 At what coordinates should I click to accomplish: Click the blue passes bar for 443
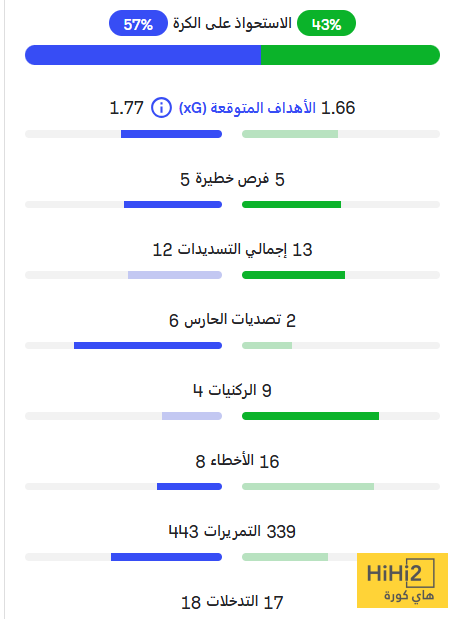(166, 557)
